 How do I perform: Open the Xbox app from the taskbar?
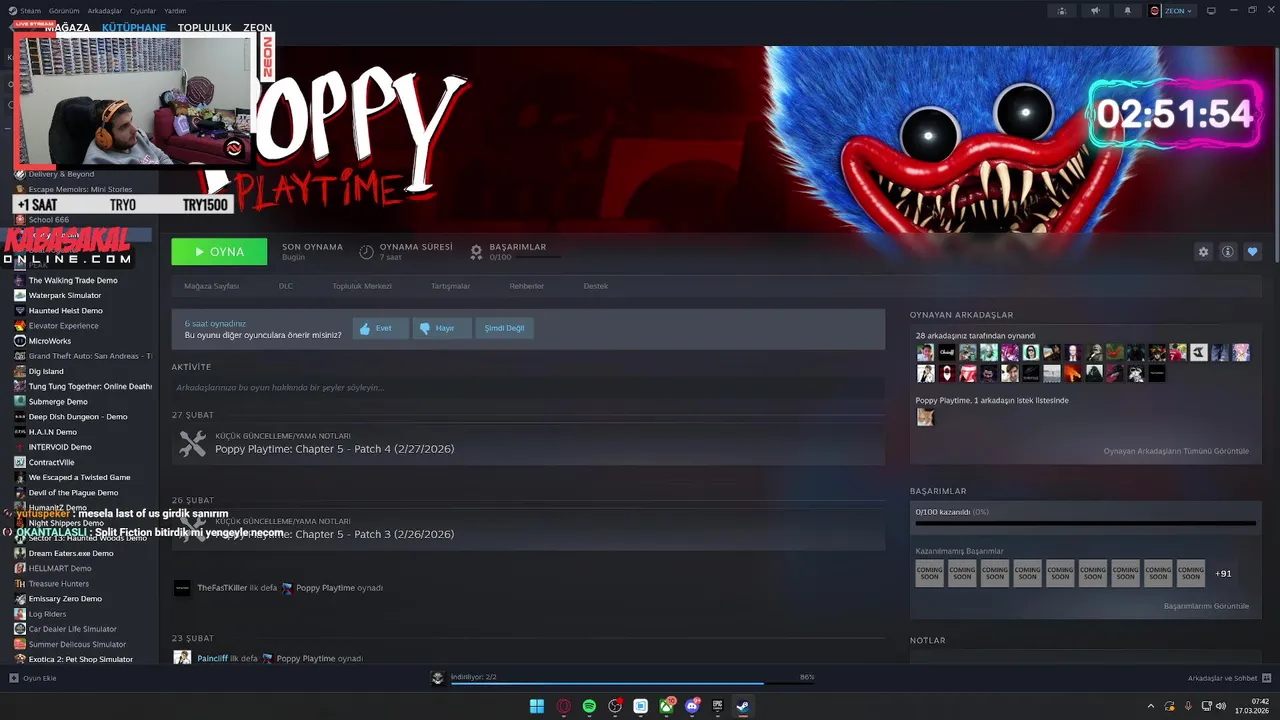(x=666, y=706)
